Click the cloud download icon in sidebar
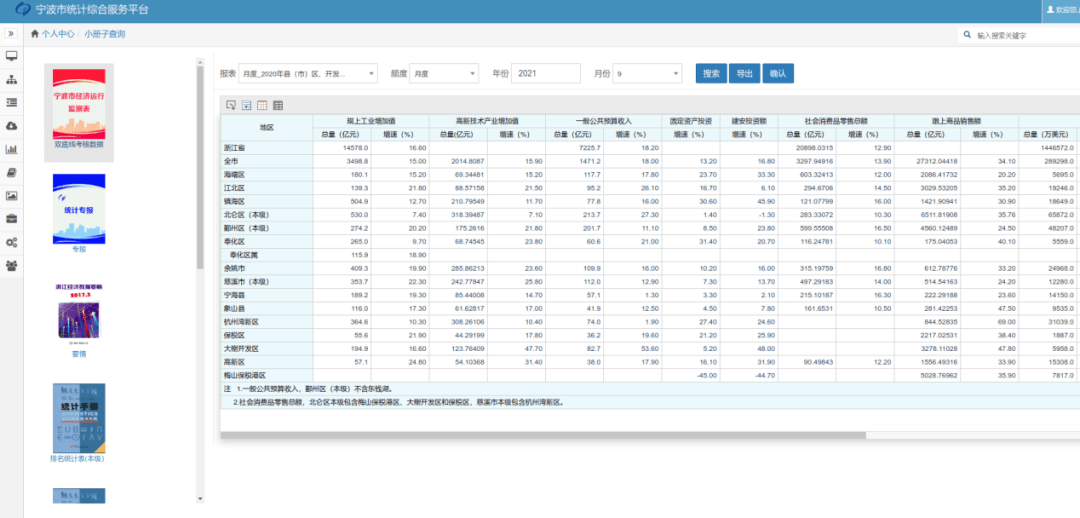The image size is (1080, 518). 12,126
